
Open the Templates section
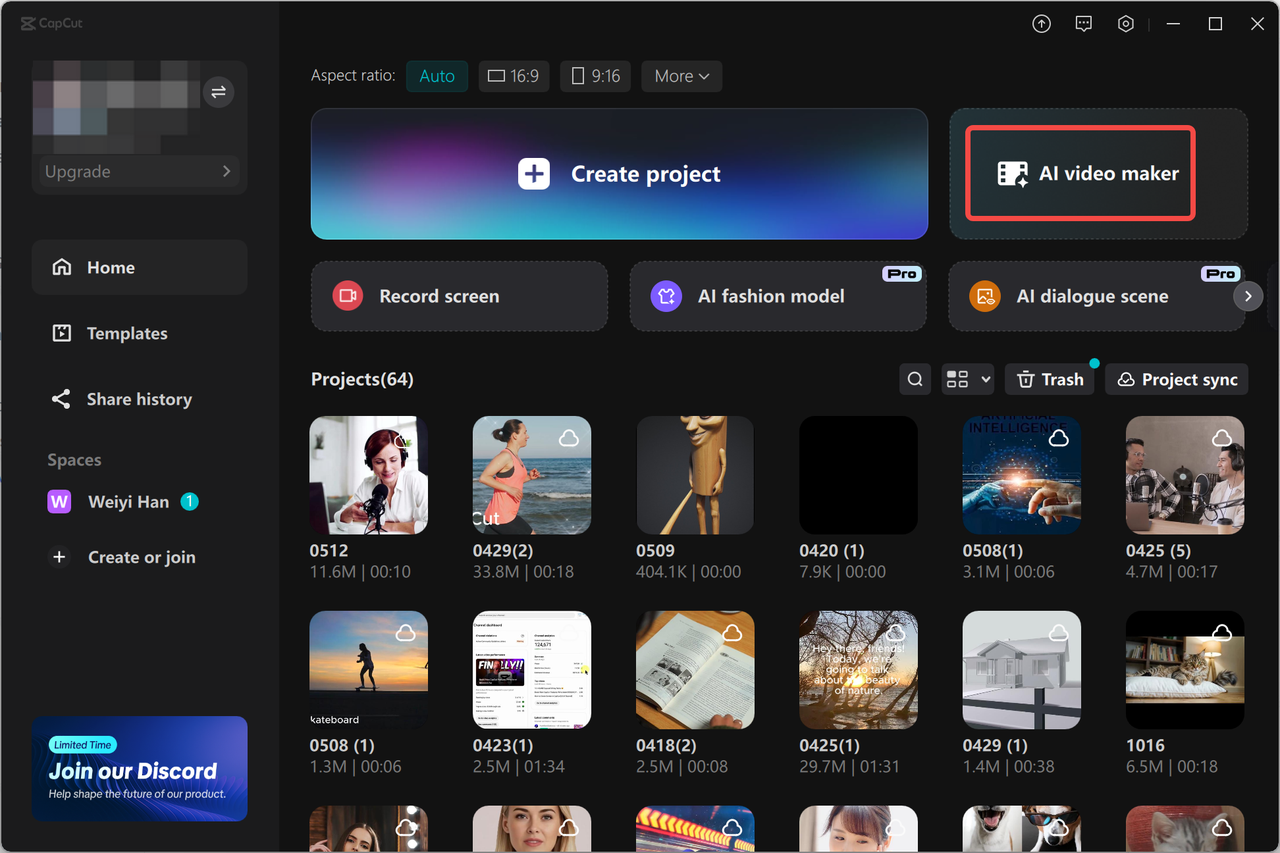click(x=139, y=333)
